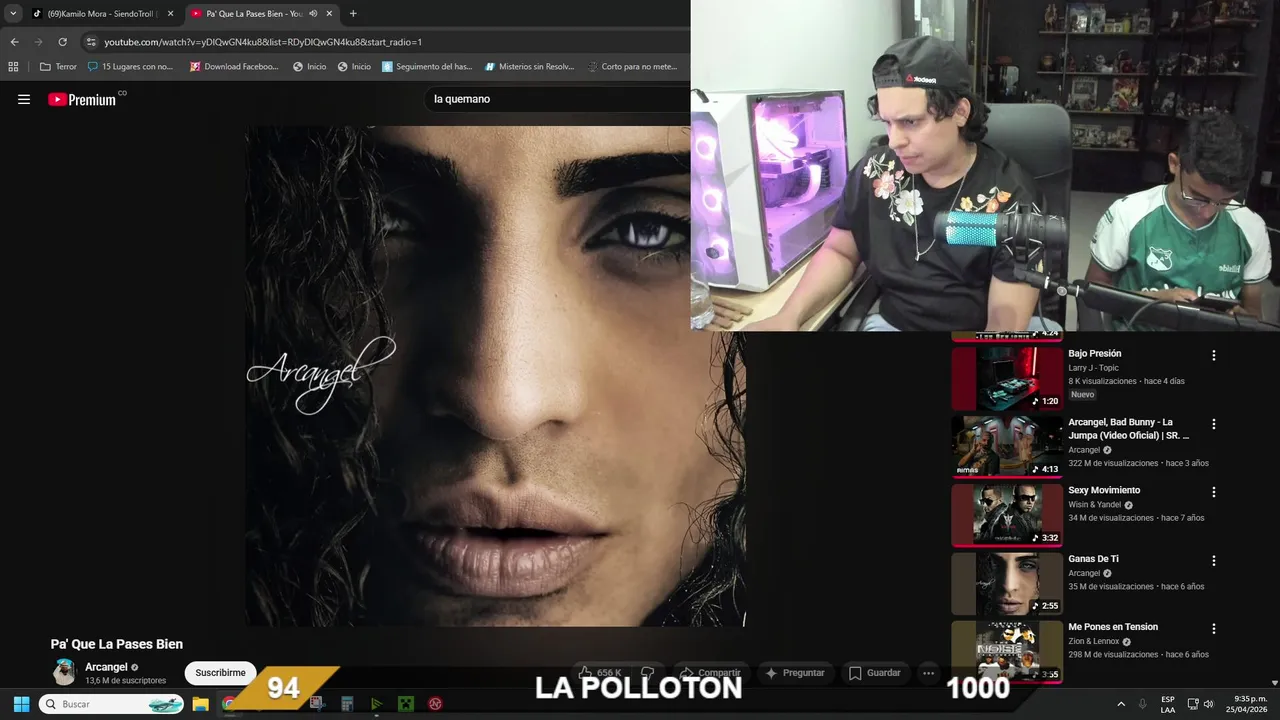View site information icon in address bar
This screenshot has height=720, width=1280.
tap(91, 42)
